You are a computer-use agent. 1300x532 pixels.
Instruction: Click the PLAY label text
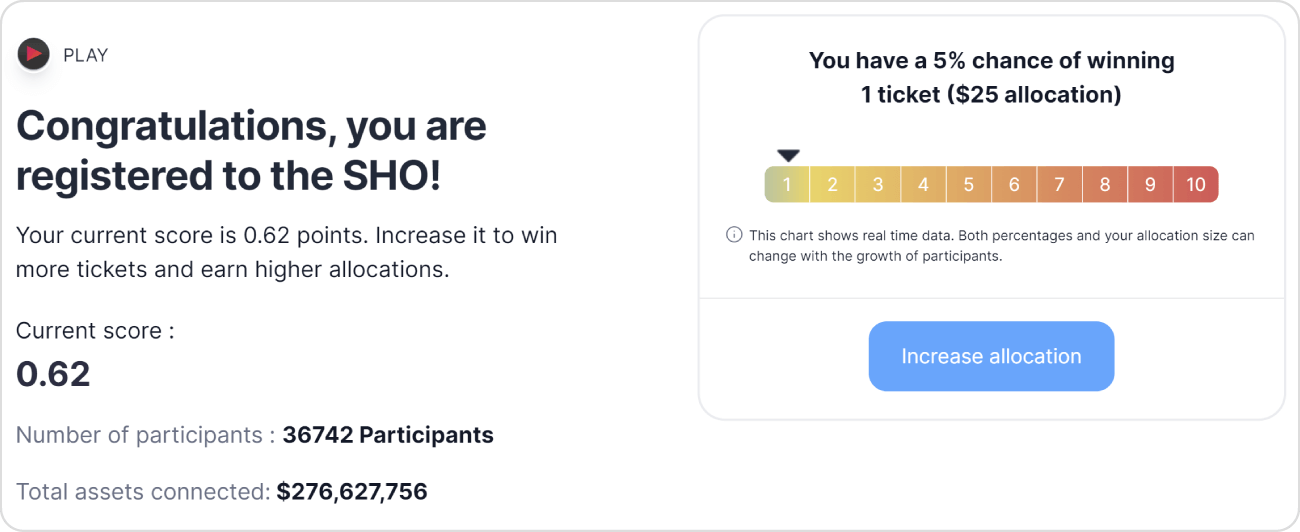tap(86, 55)
